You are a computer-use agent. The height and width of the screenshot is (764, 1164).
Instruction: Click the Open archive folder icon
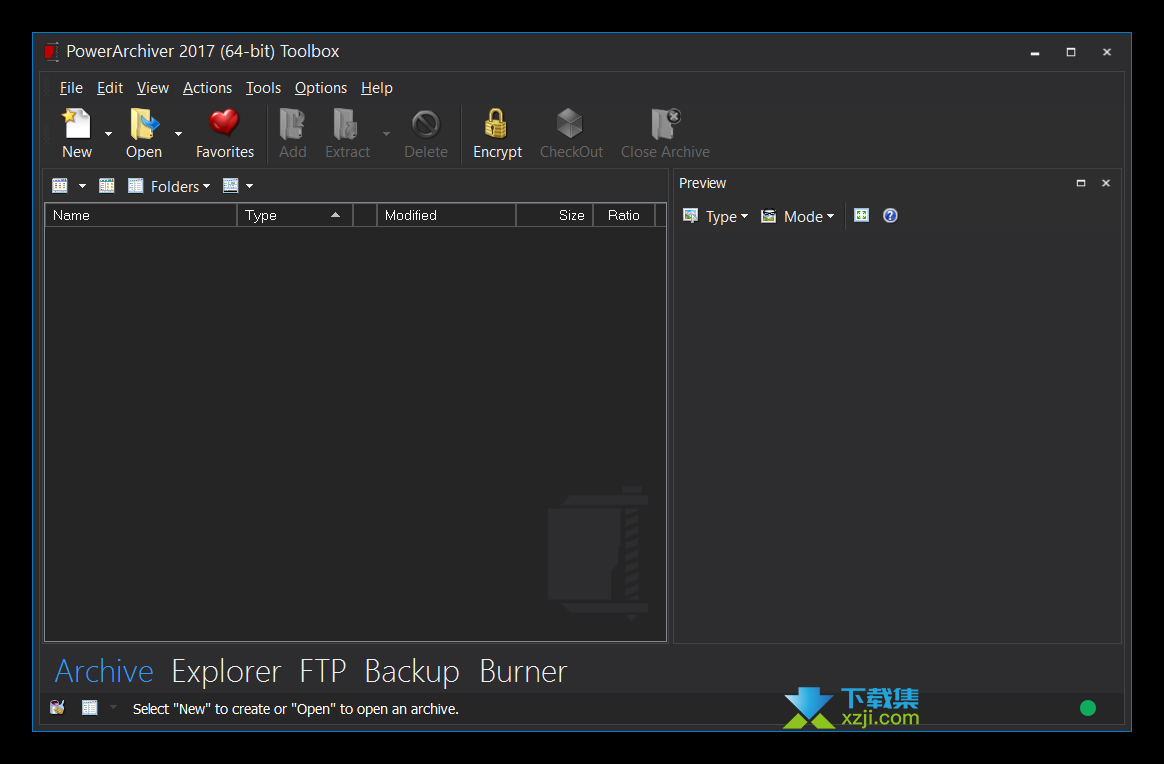coord(144,124)
